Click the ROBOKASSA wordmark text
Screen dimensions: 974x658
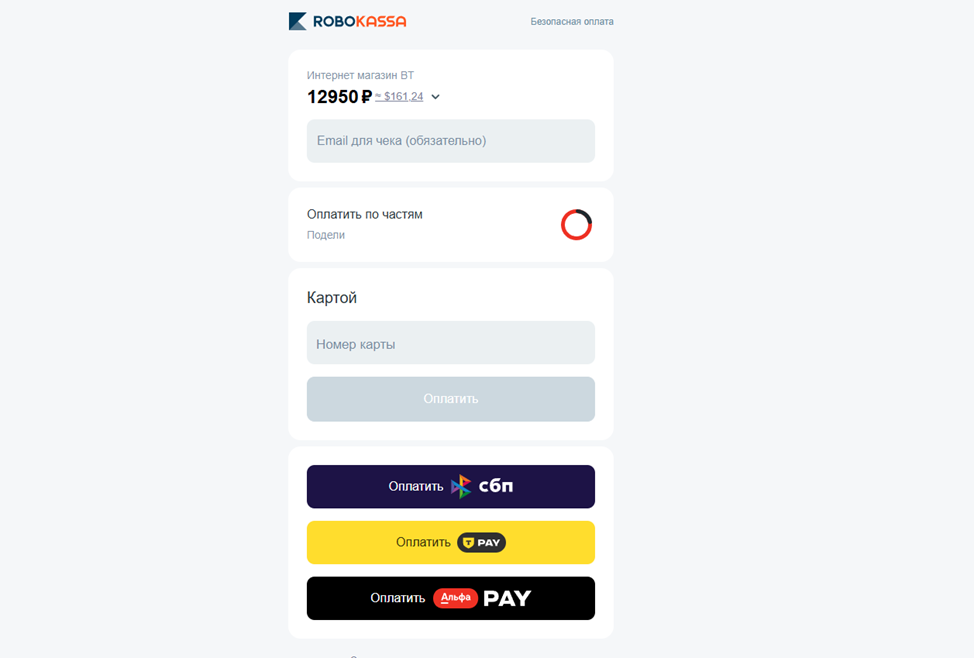[x=360, y=22]
